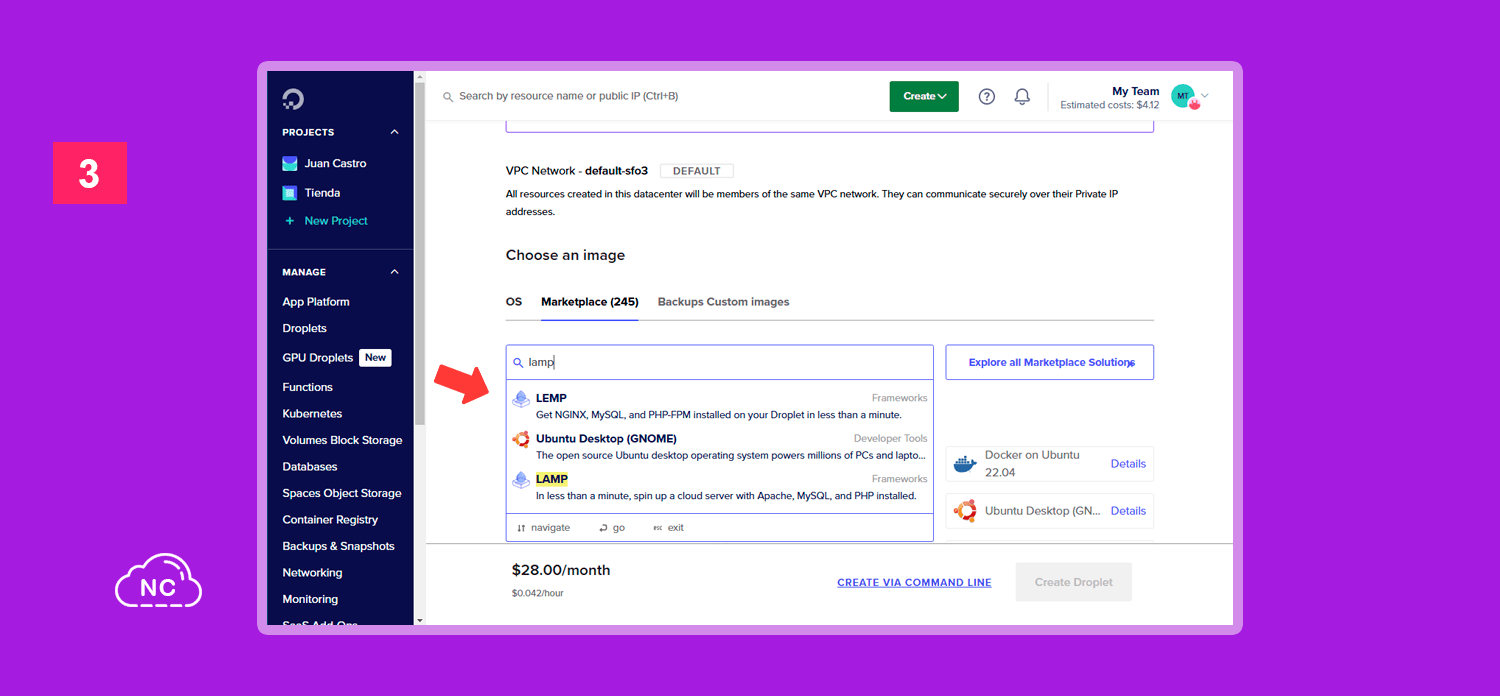Open Networking in sidebar

(x=312, y=573)
